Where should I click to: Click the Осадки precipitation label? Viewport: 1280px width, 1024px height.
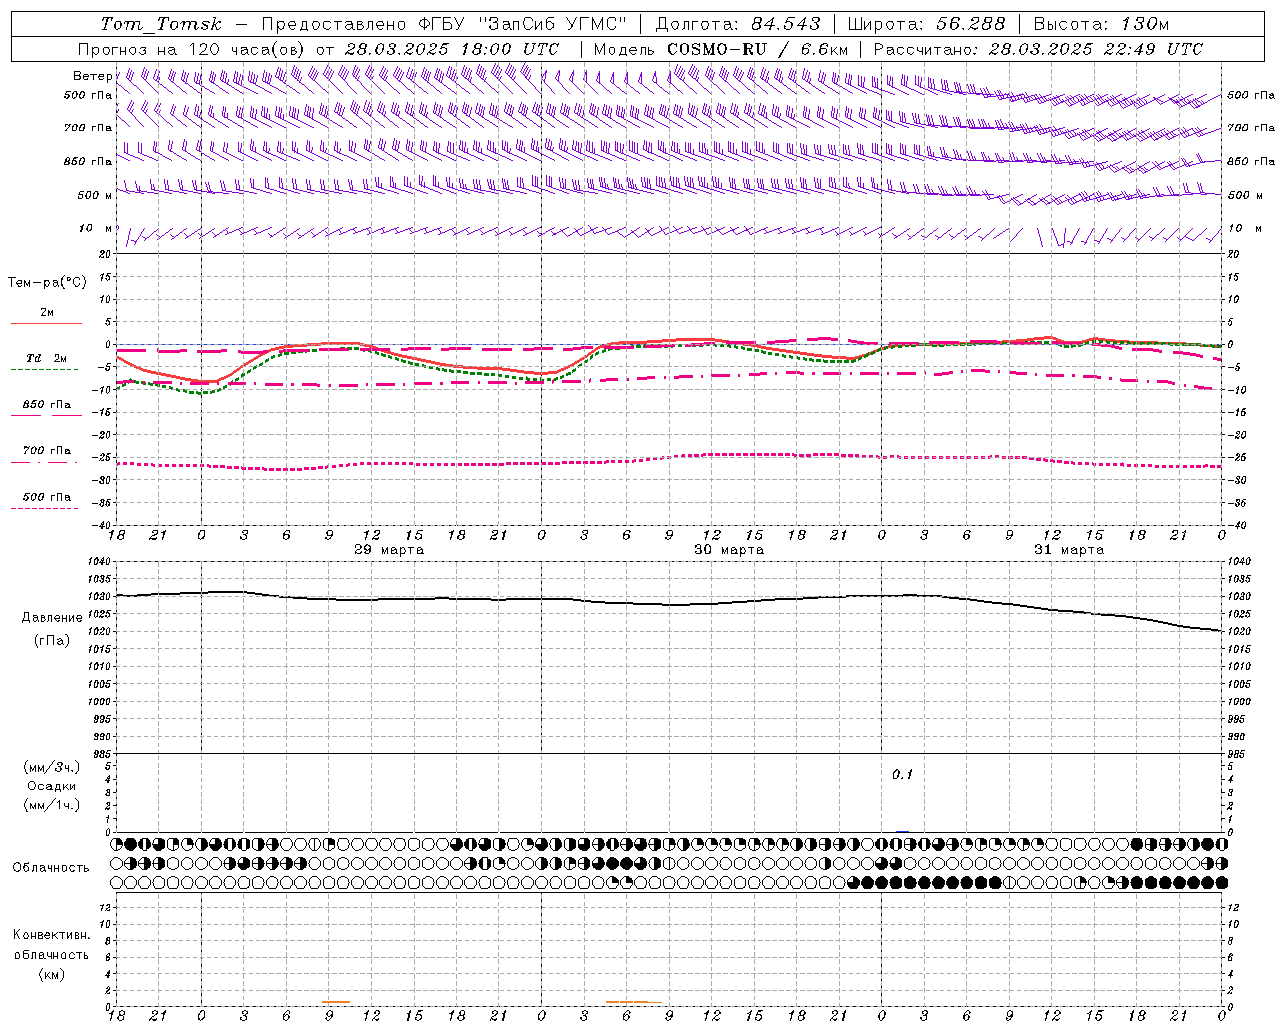point(52,786)
